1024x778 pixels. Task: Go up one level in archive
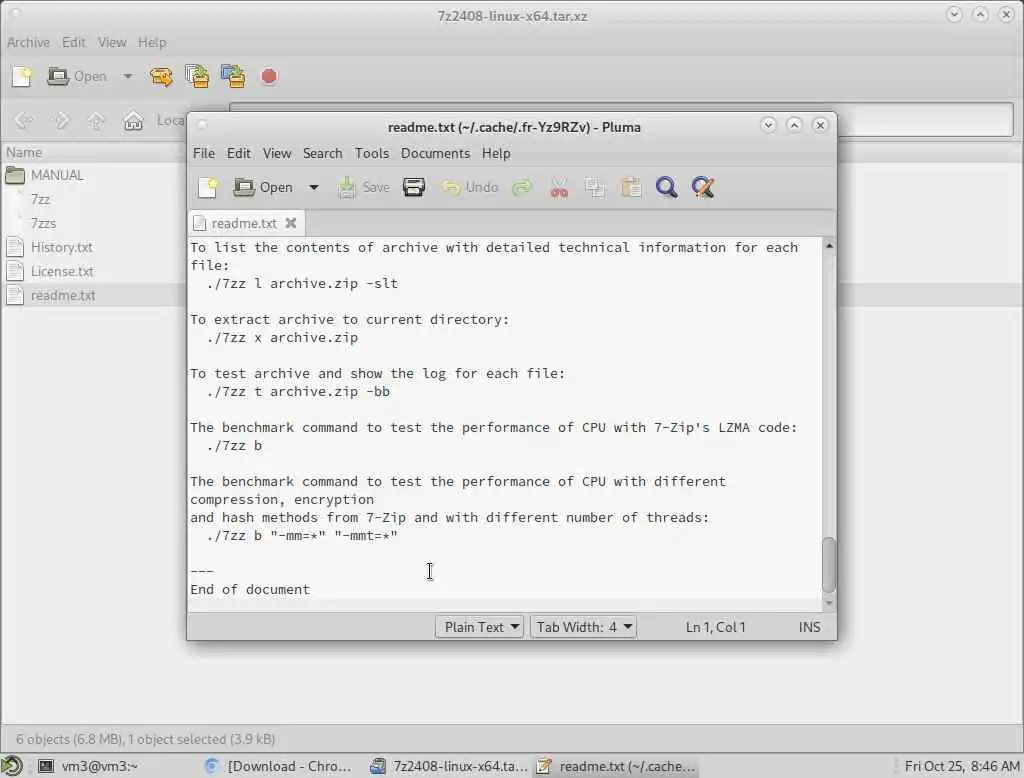click(x=97, y=121)
